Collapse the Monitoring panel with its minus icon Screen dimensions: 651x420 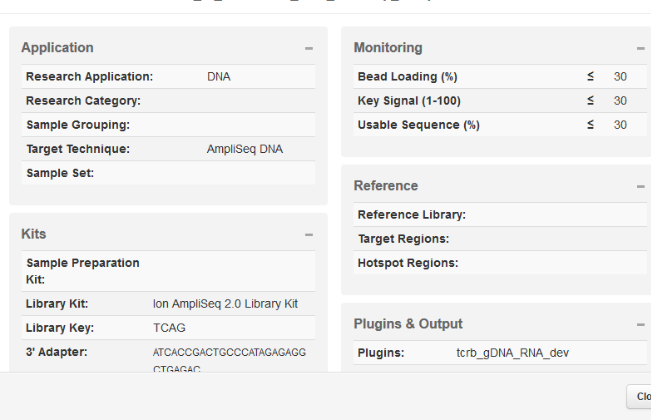click(640, 48)
